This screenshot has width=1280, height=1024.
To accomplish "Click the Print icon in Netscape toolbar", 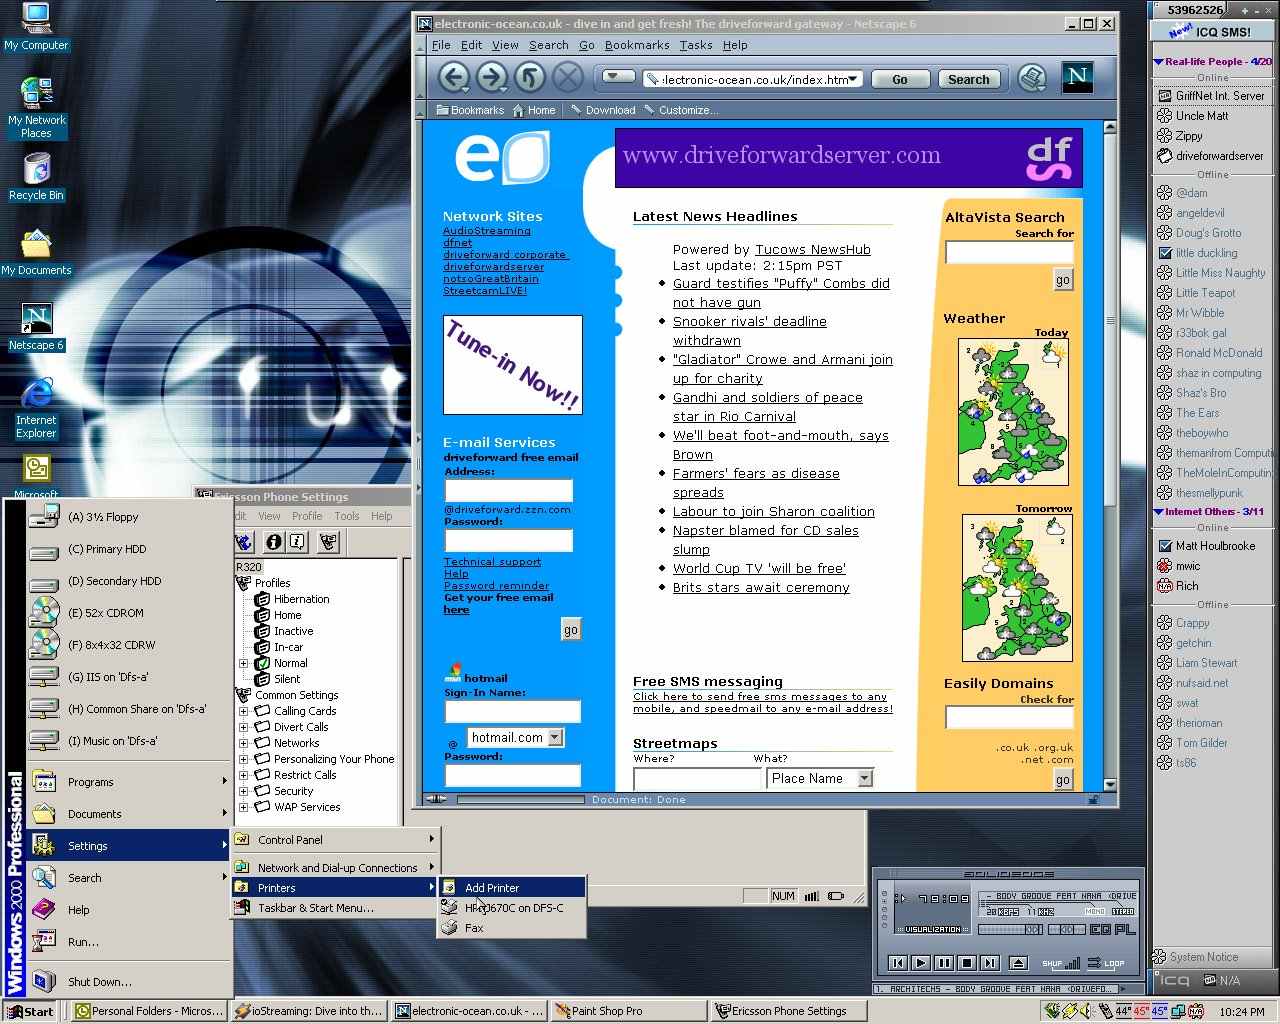I will pos(1032,77).
